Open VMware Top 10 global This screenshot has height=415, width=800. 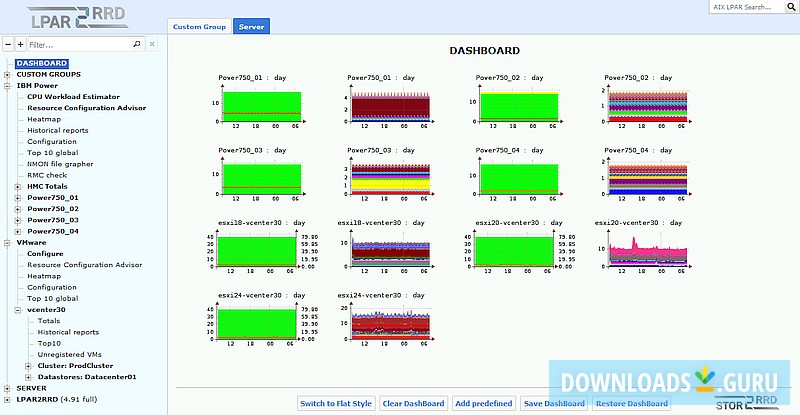click(x=53, y=299)
